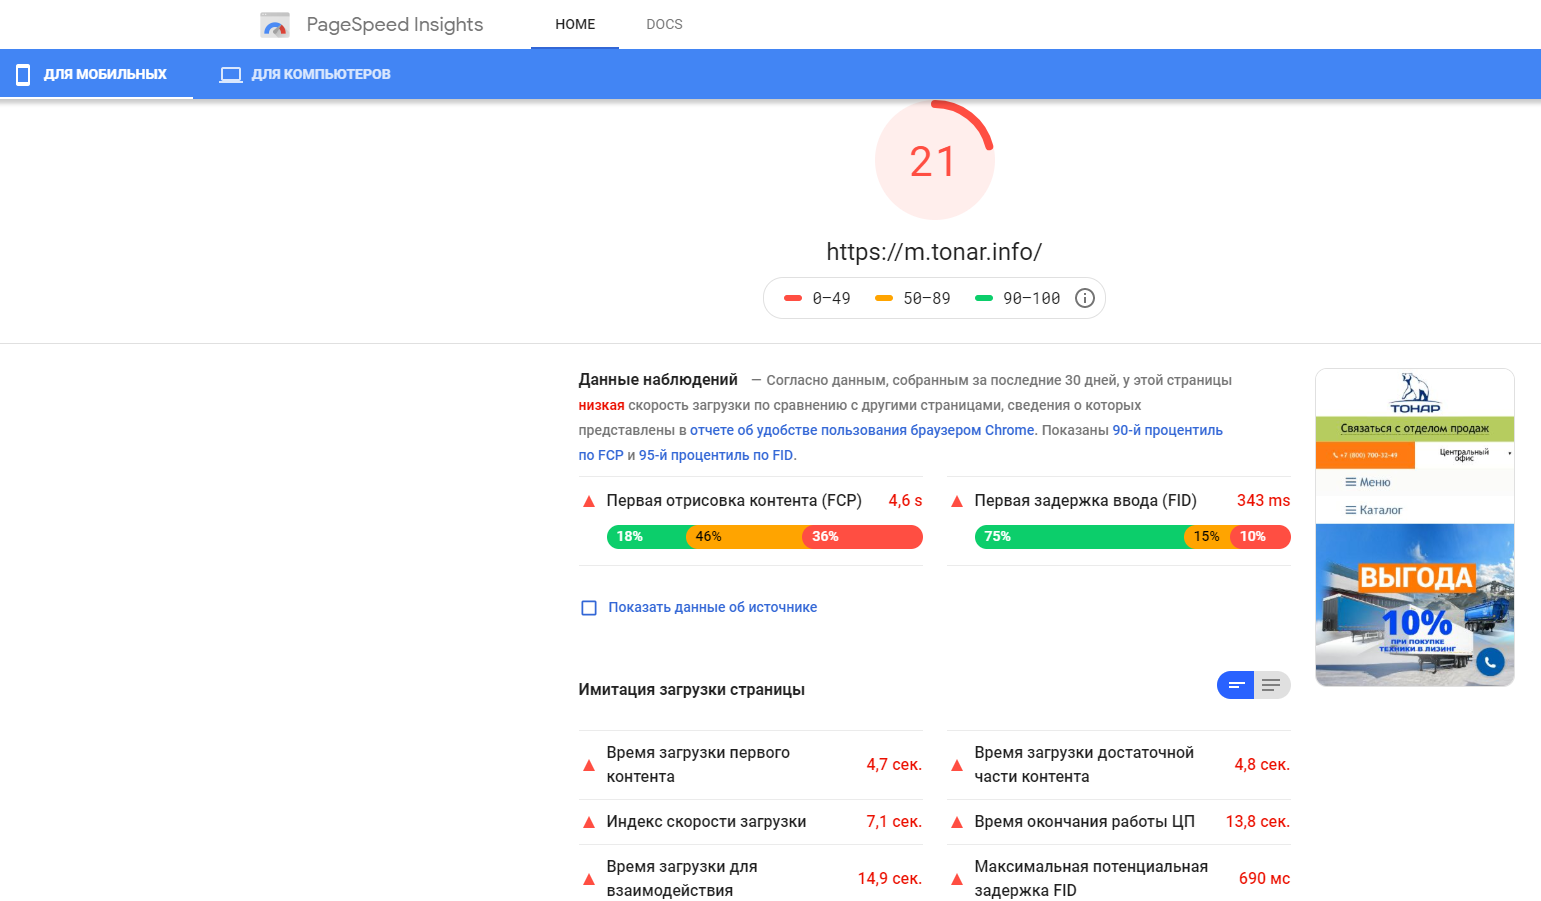Click the 7,1 сек. speed index value
This screenshot has width=1541, height=901.
(x=894, y=822)
